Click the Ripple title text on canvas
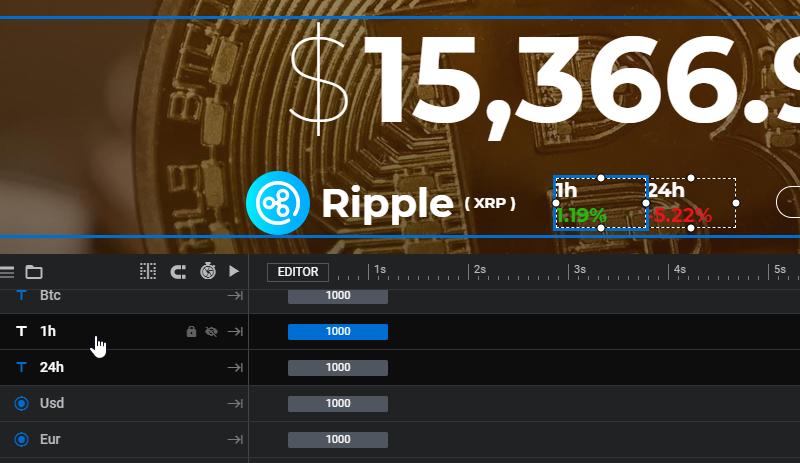Screen dimensions: 800x463 pos(387,205)
